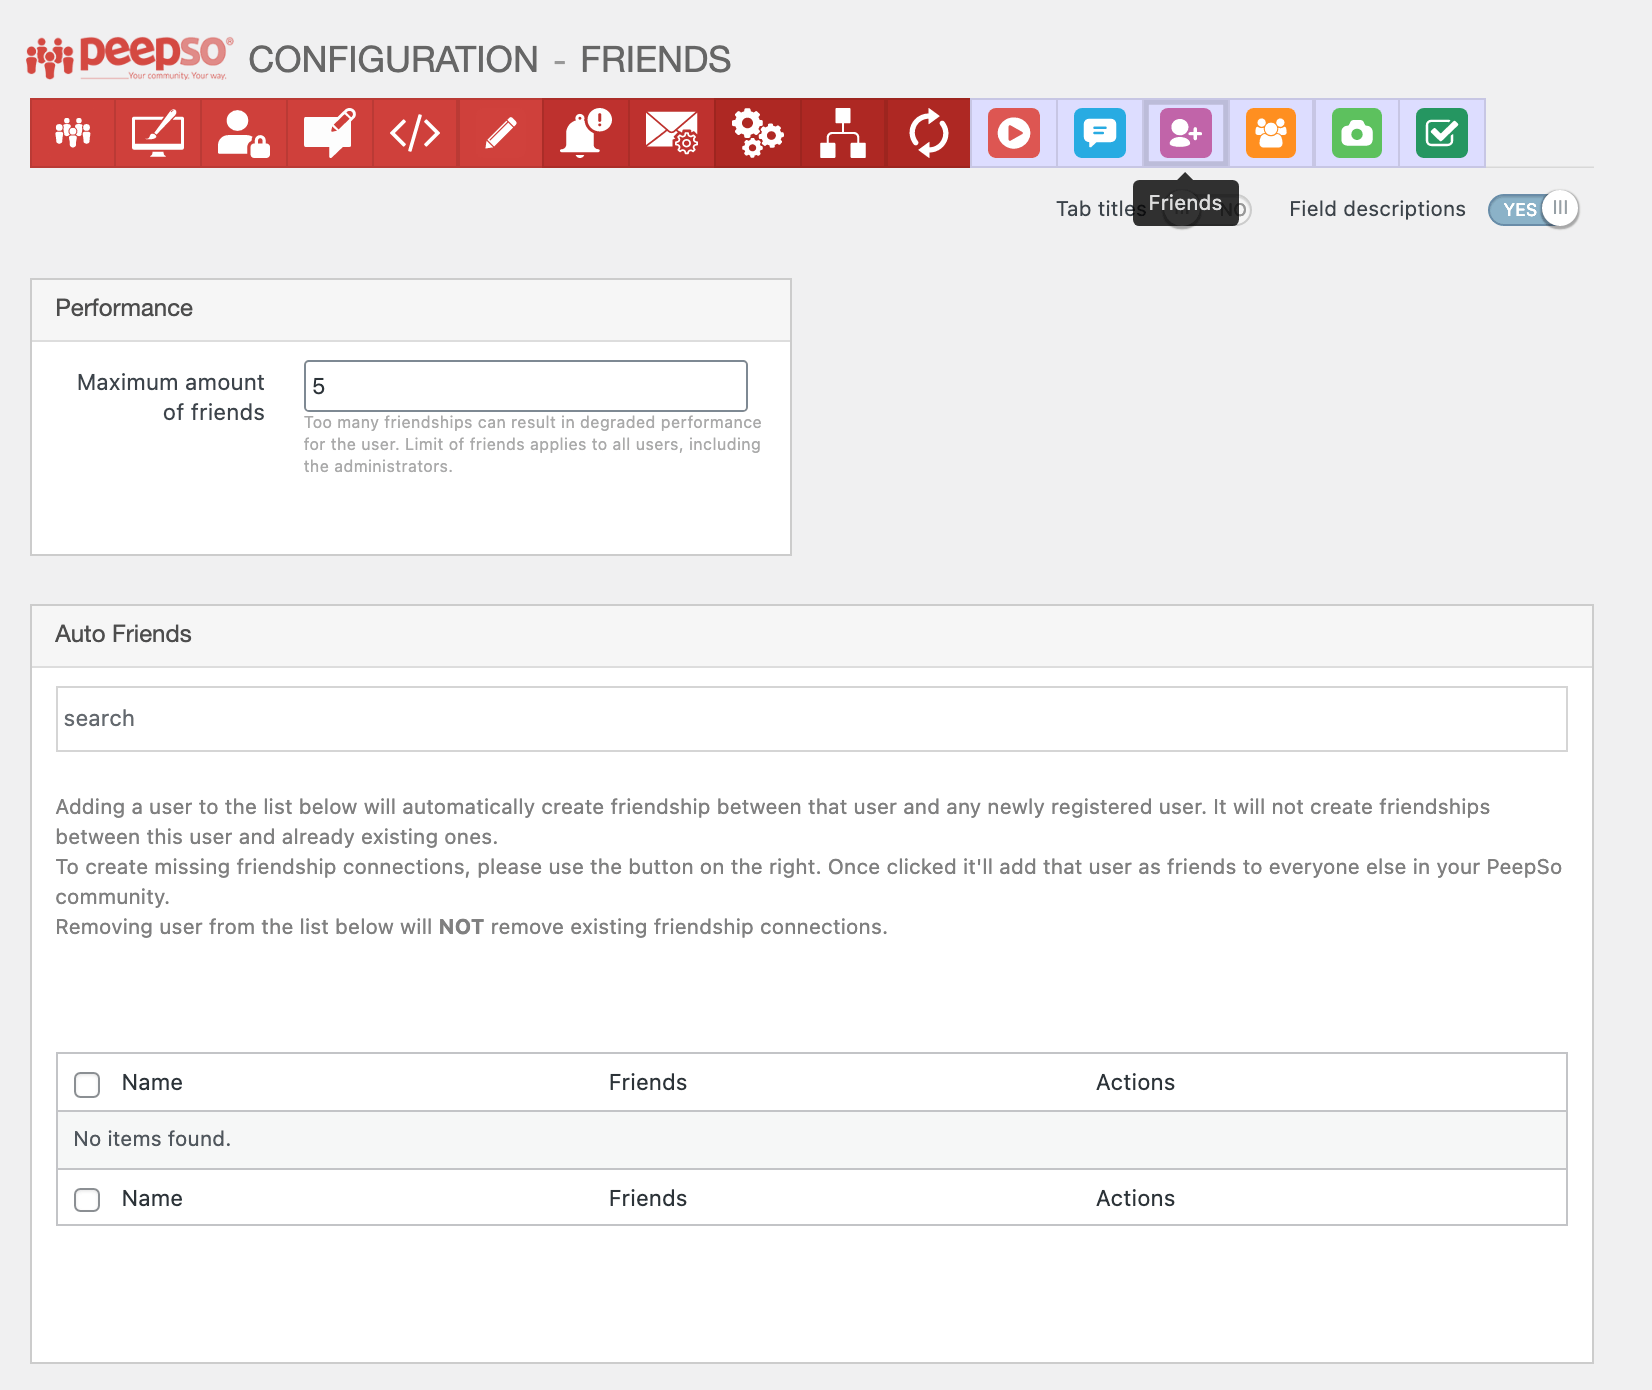Image resolution: width=1652 pixels, height=1390 pixels.
Task: Click the Friends column header
Action: click(648, 1082)
